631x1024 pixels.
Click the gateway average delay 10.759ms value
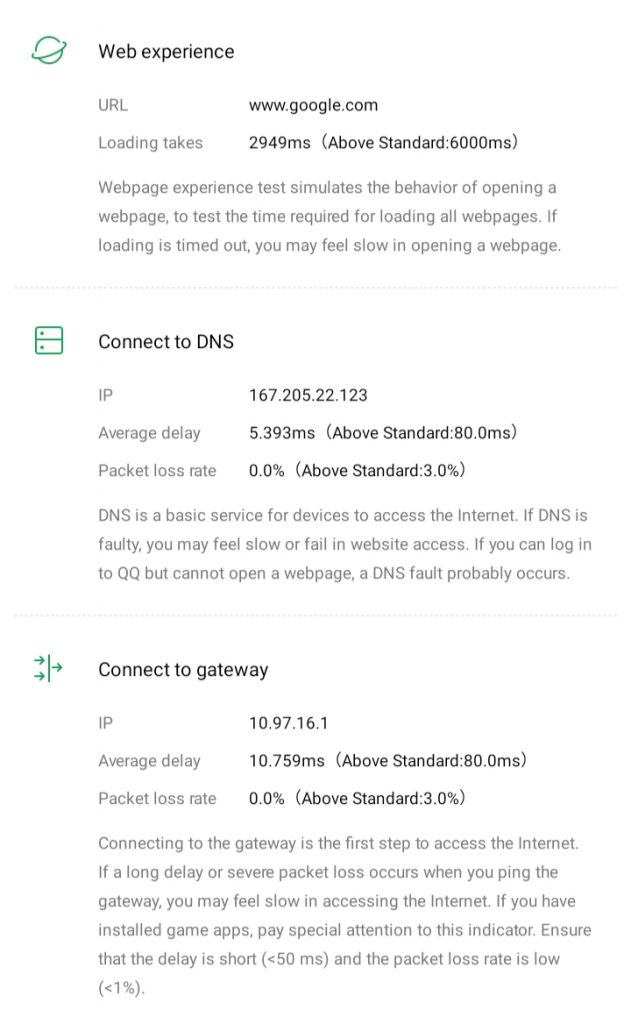[287, 761]
